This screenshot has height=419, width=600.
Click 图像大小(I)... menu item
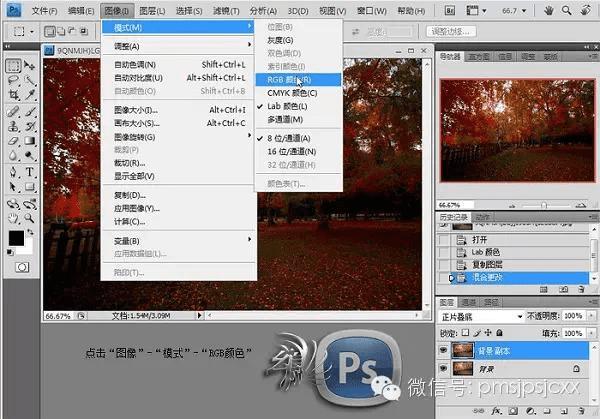[179, 110]
